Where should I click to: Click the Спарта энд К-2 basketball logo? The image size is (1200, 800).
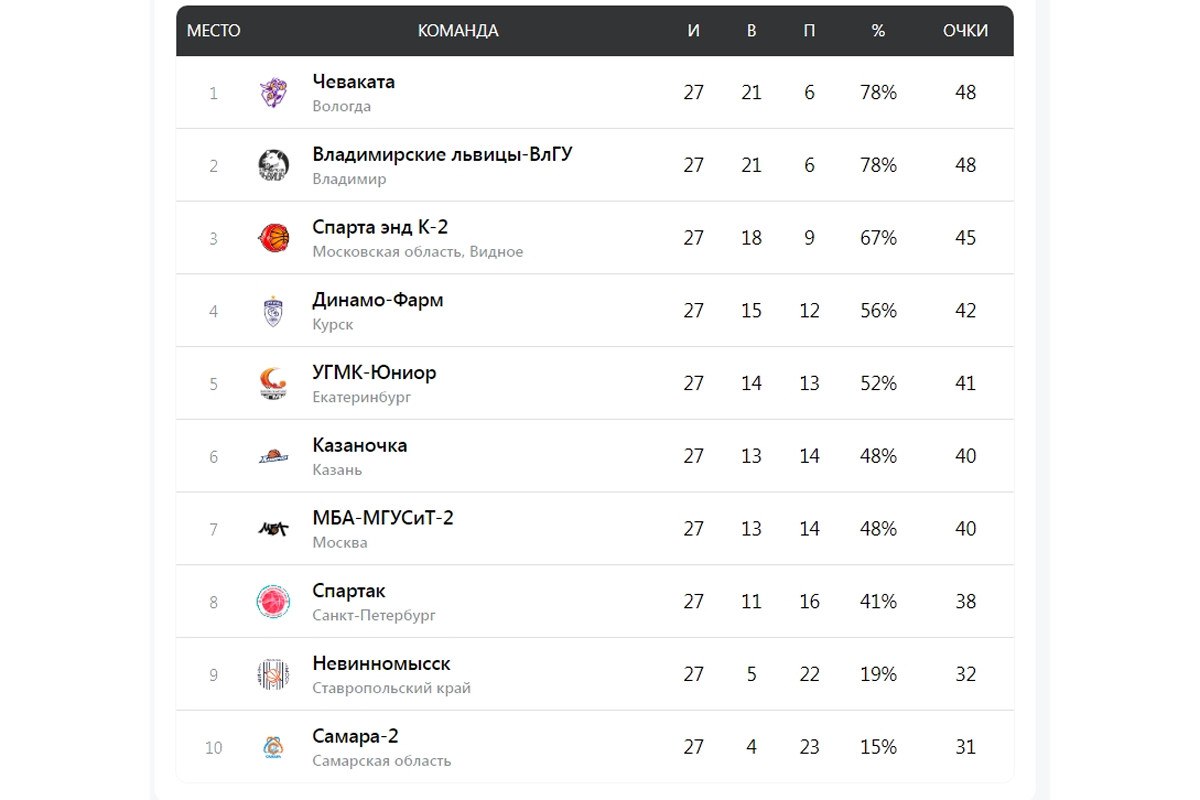(x=273, y=238)
